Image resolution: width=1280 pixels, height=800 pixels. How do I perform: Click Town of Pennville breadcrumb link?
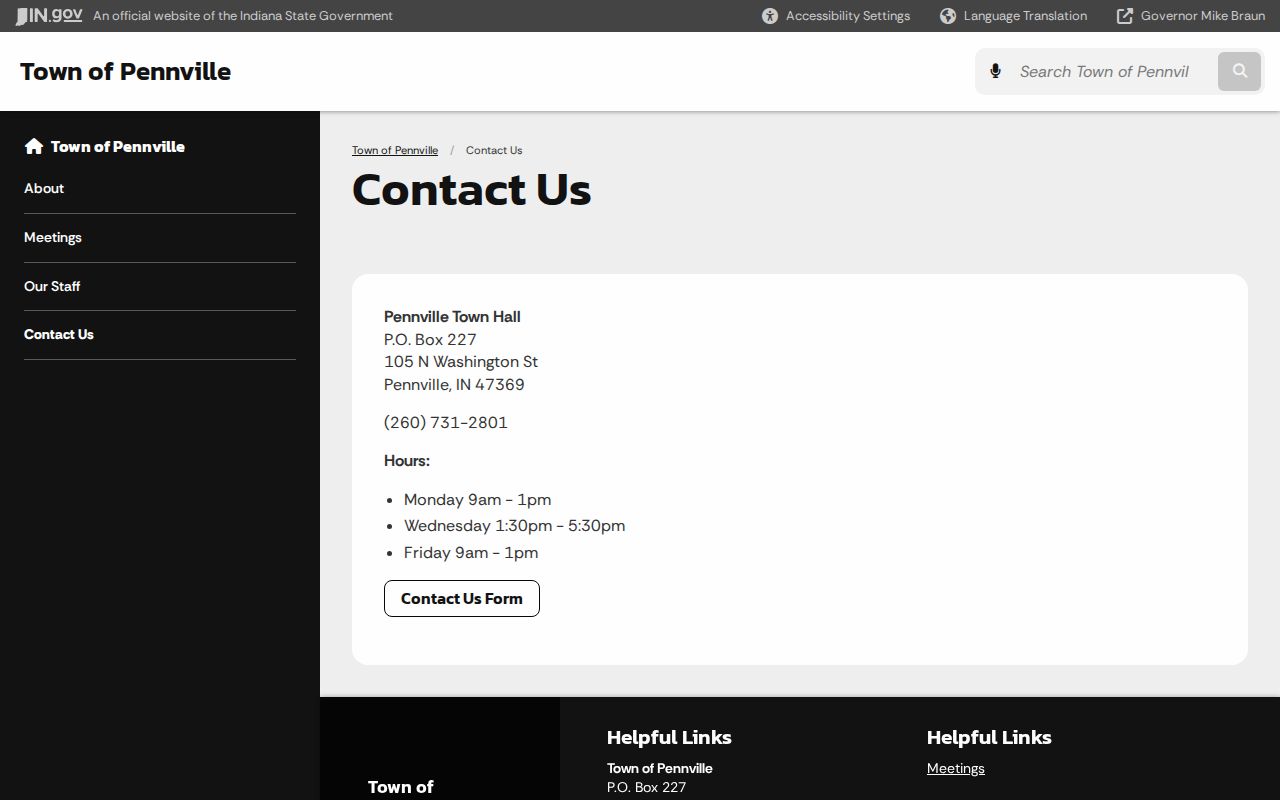coord(395,150)
